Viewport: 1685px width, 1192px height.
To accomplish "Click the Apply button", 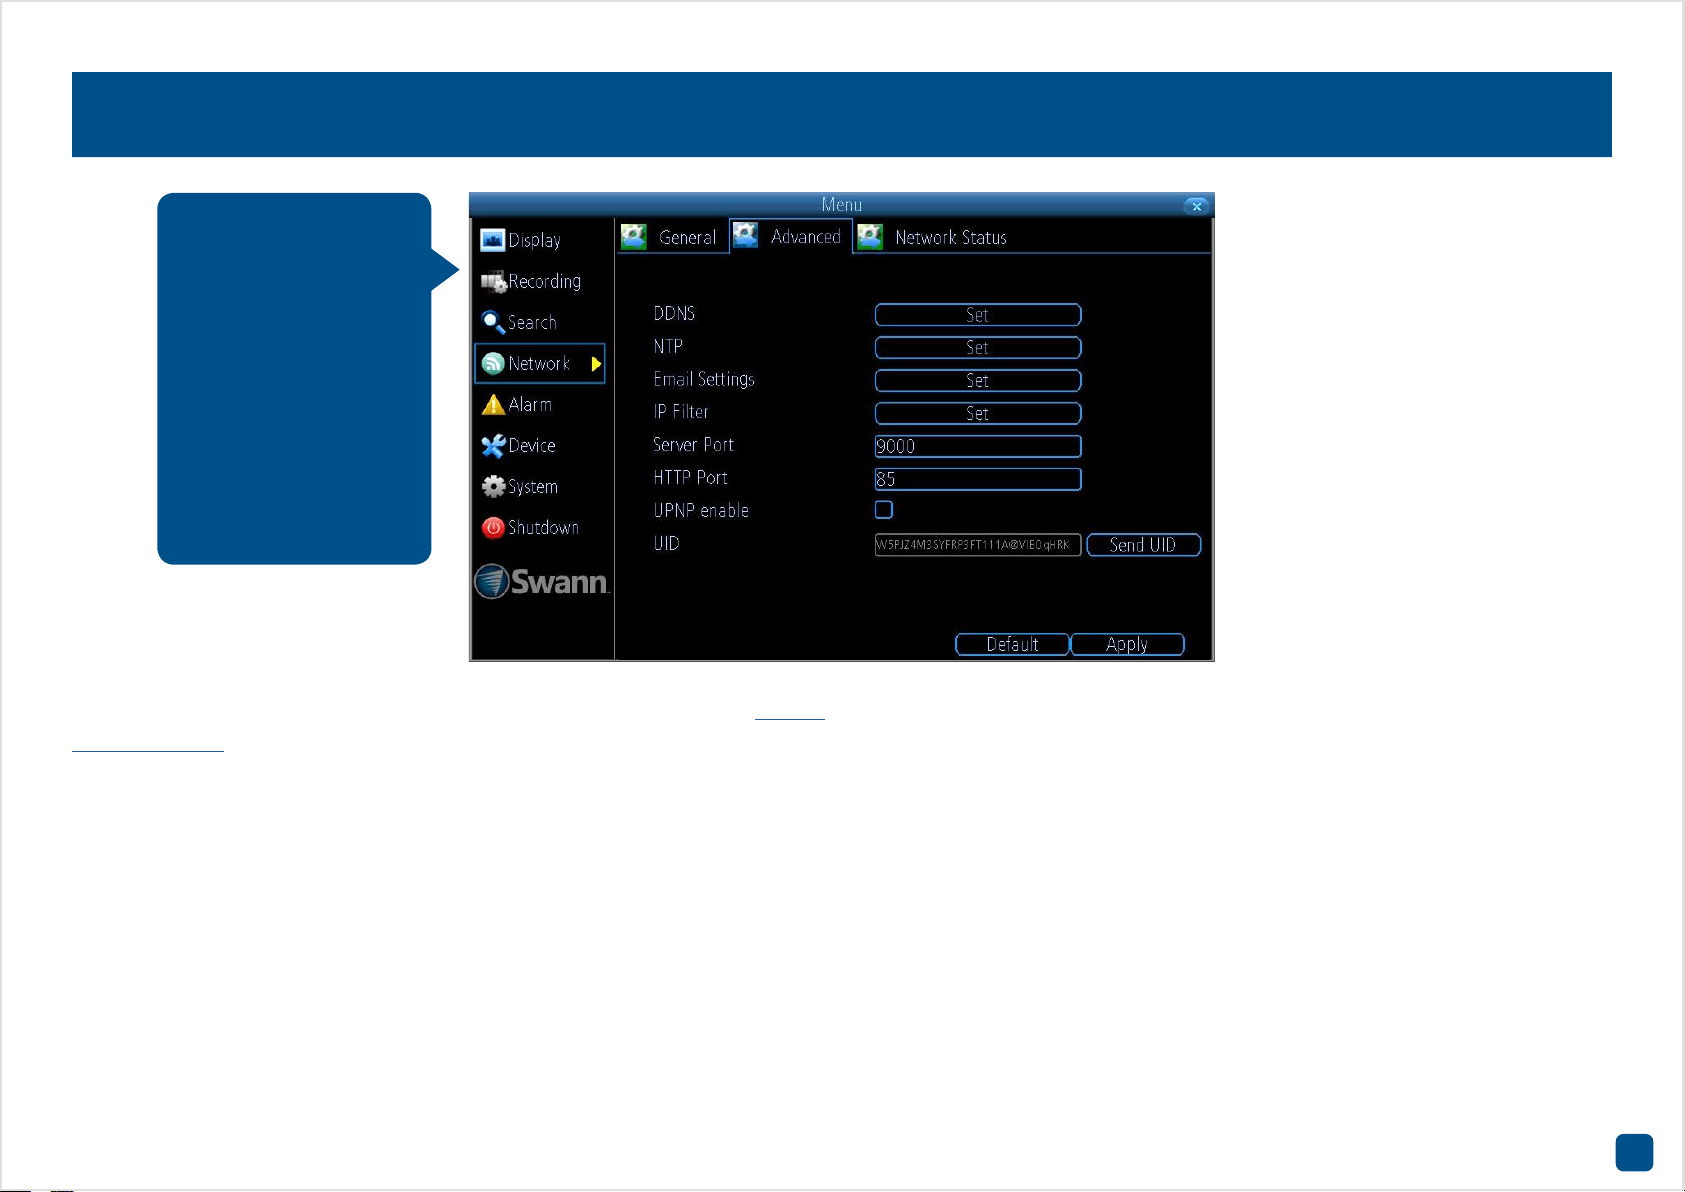I will pyautogui.click(x=1127, y=644).
